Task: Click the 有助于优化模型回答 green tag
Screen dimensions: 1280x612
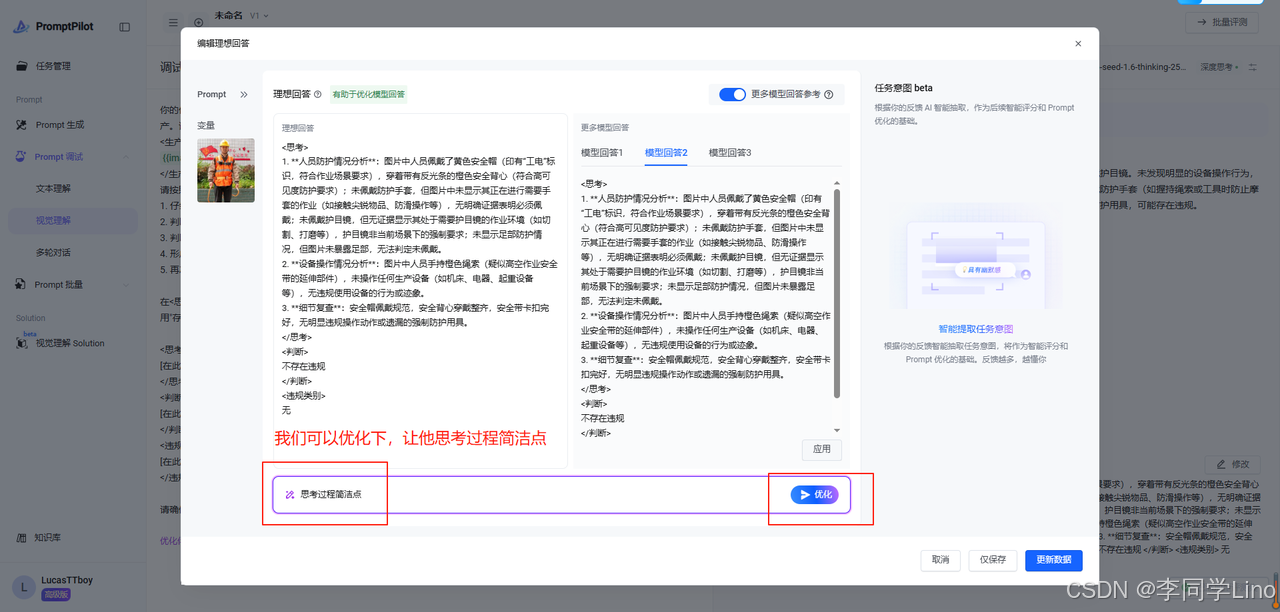Action: (x=368, y=94)
